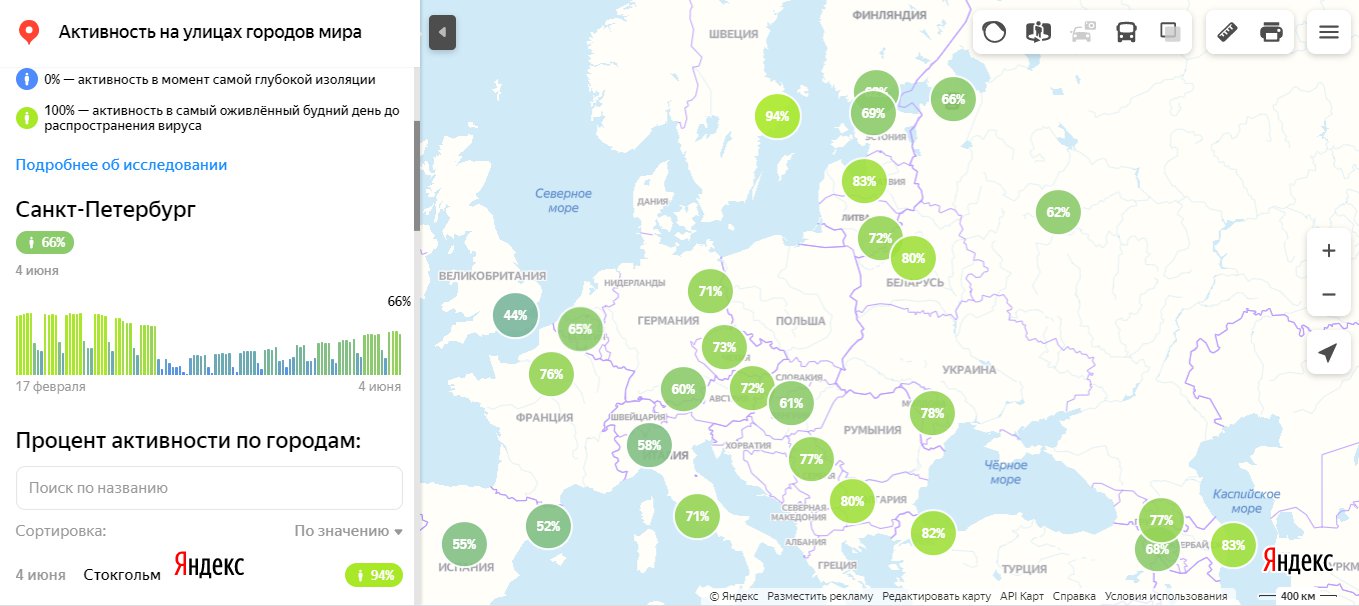Open 'Разместить рекламу' footer link
The height and width of the screenshot is (606, 1359).
[820, 596]
